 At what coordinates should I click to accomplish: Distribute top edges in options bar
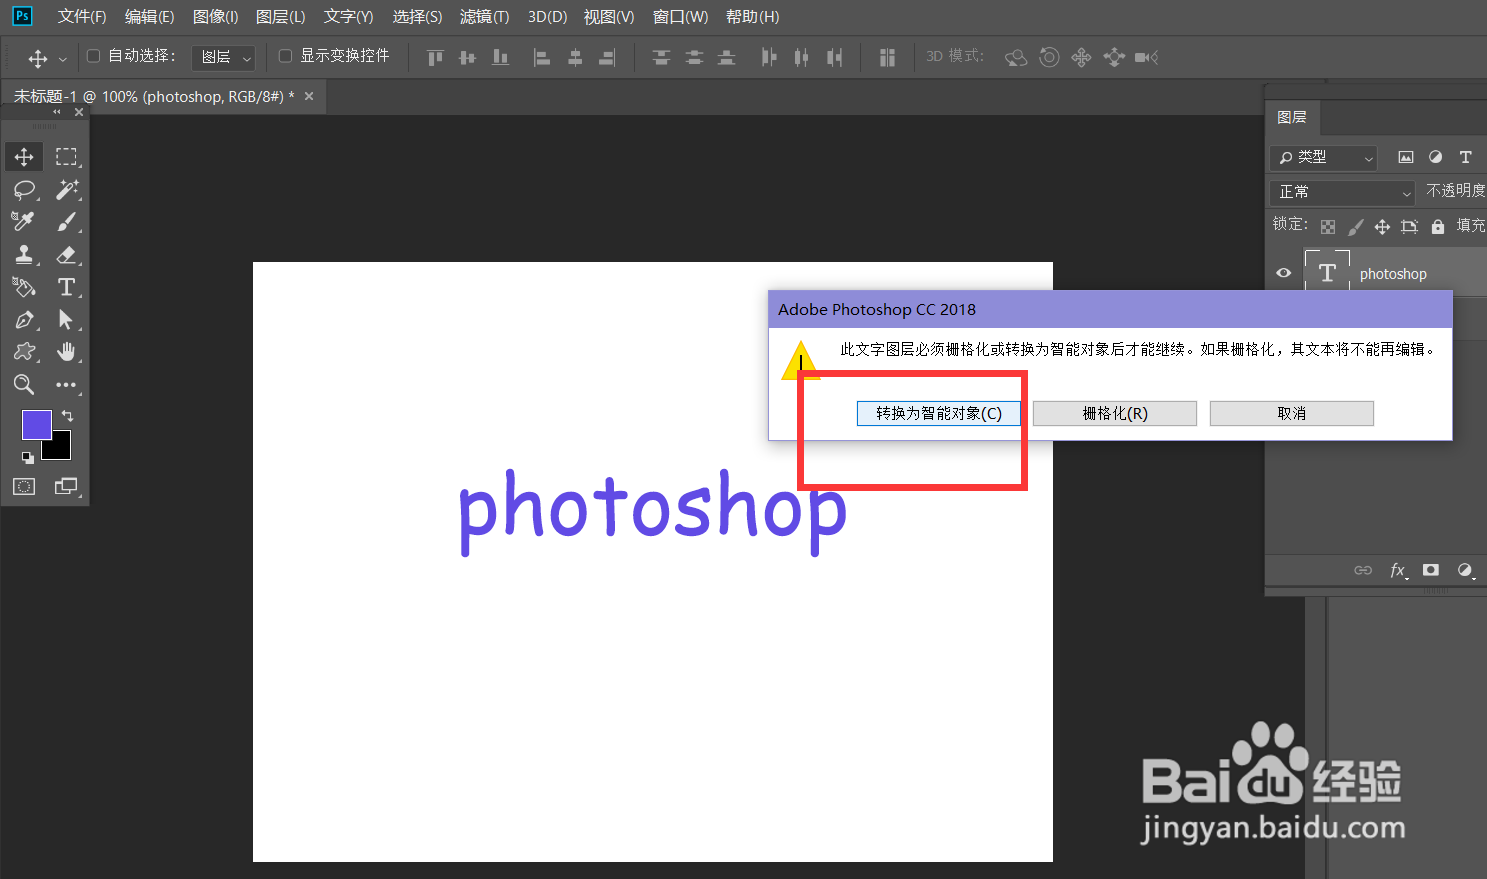coord(661,57)
